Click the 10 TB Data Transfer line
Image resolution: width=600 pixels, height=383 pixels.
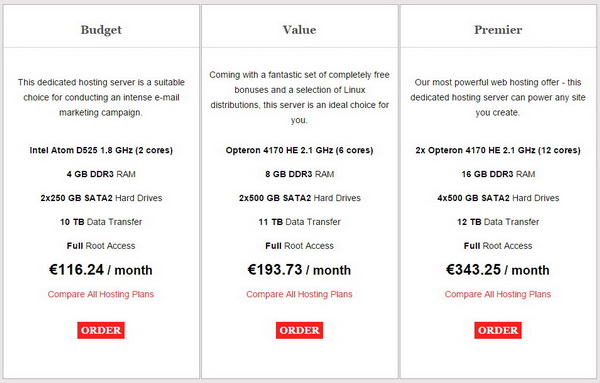(101, 222)
